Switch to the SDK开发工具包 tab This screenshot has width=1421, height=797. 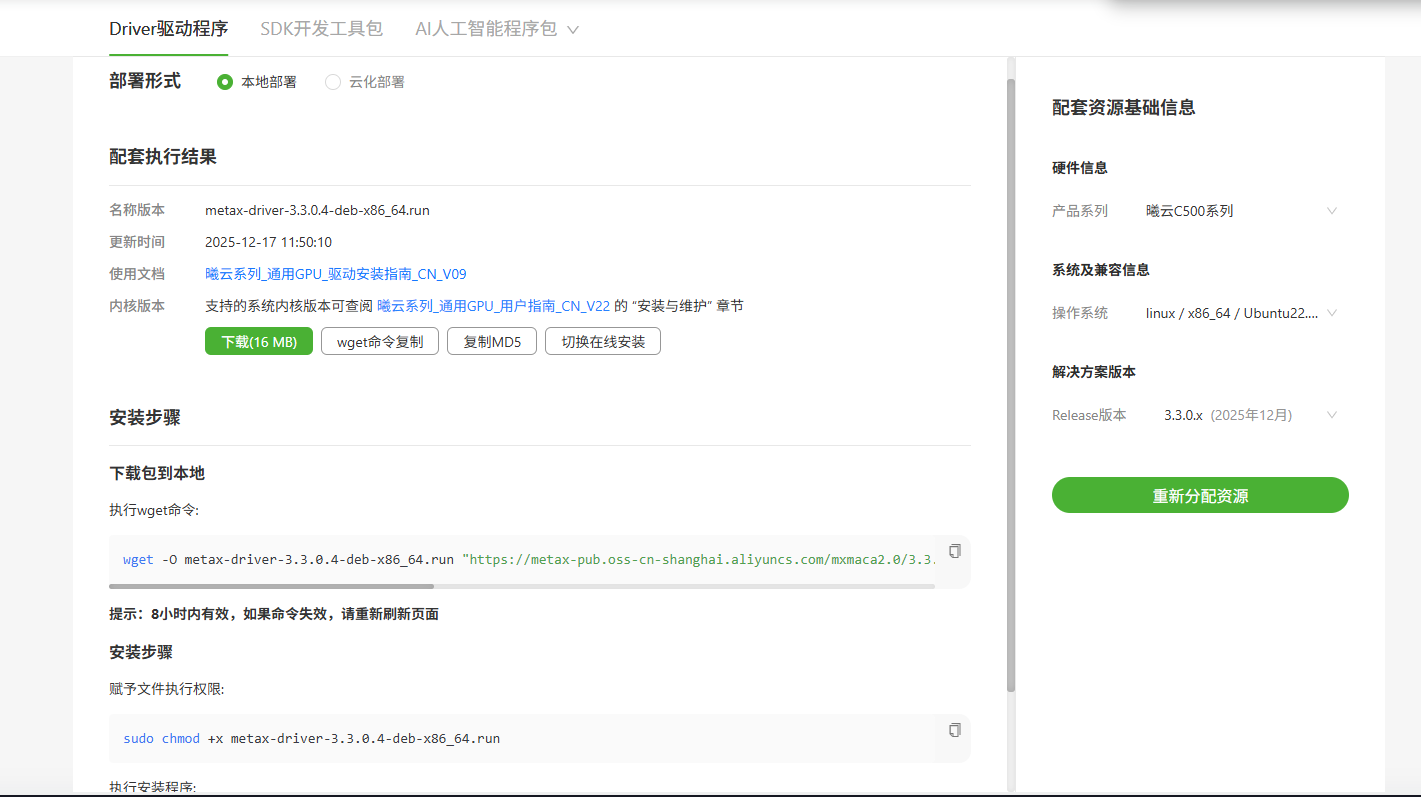[x=321, y=29]
